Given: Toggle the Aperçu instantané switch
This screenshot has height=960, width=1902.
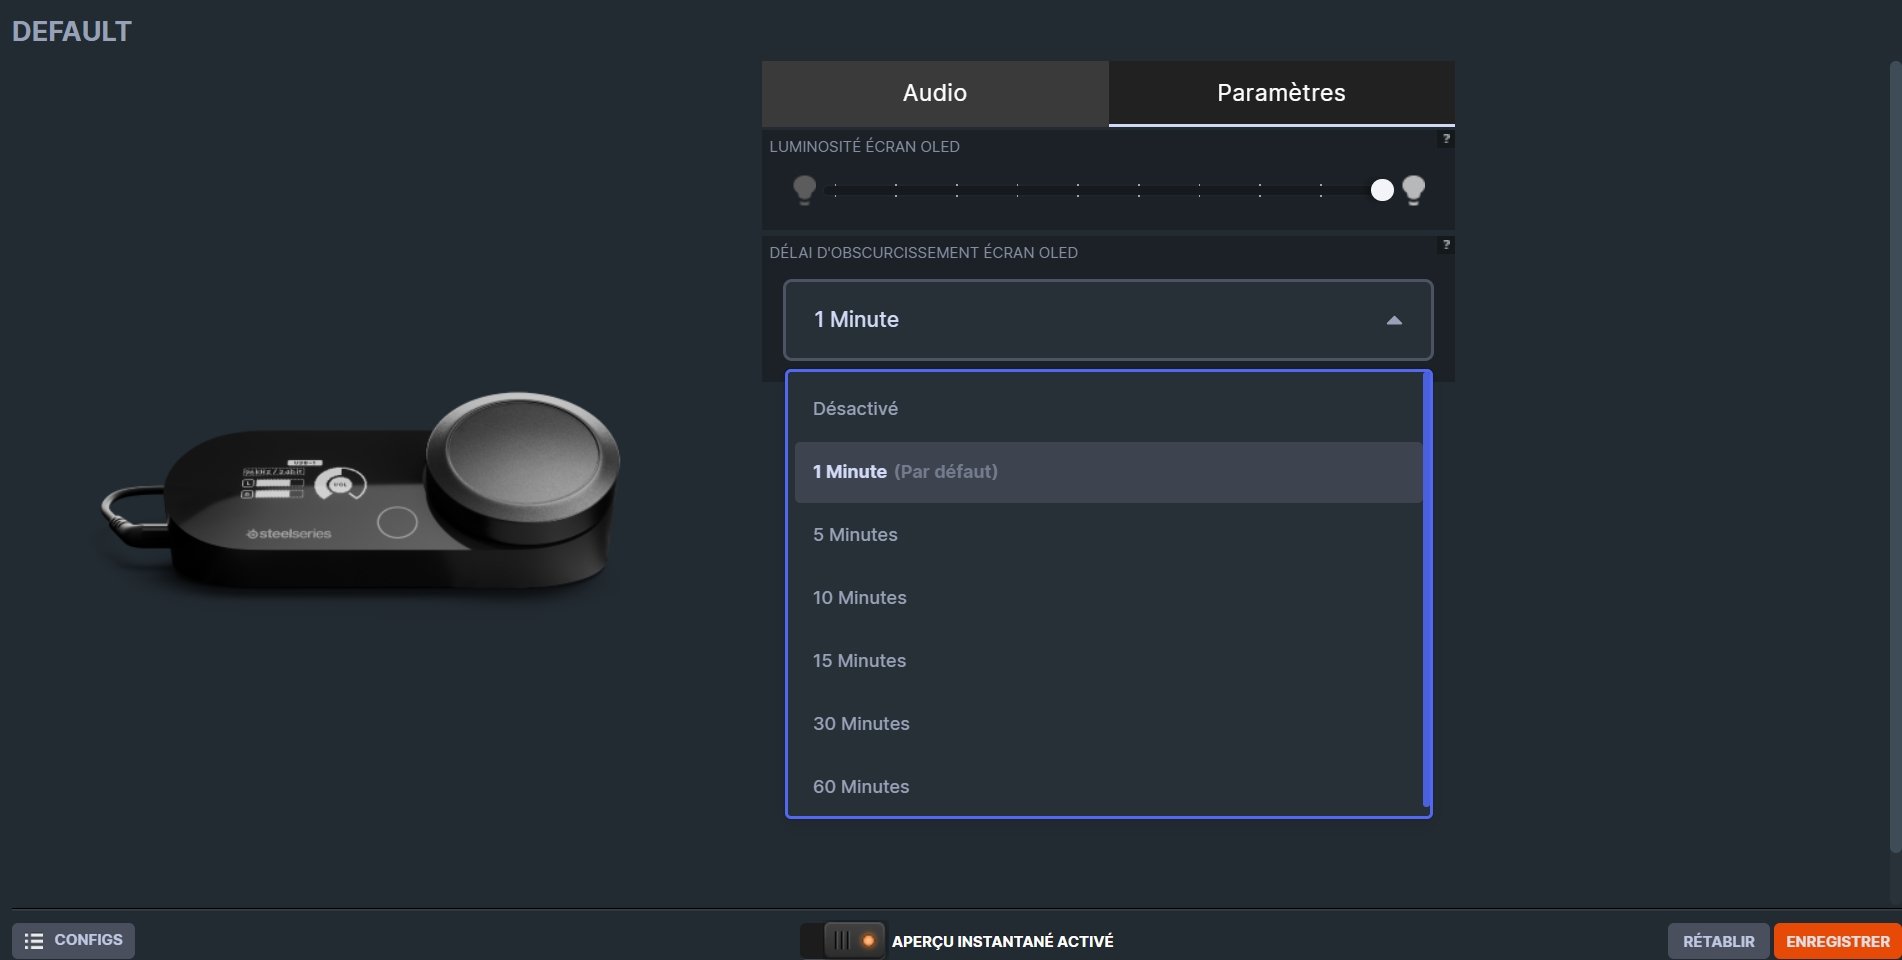Looking at the screenshot, I should pos(843,941).
